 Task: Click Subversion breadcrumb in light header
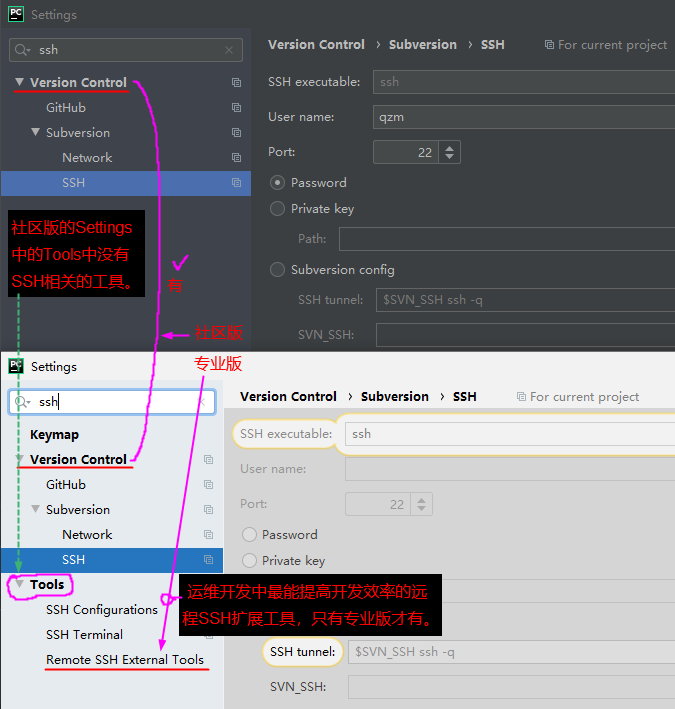pyautogui.click(x=395, y=397)
